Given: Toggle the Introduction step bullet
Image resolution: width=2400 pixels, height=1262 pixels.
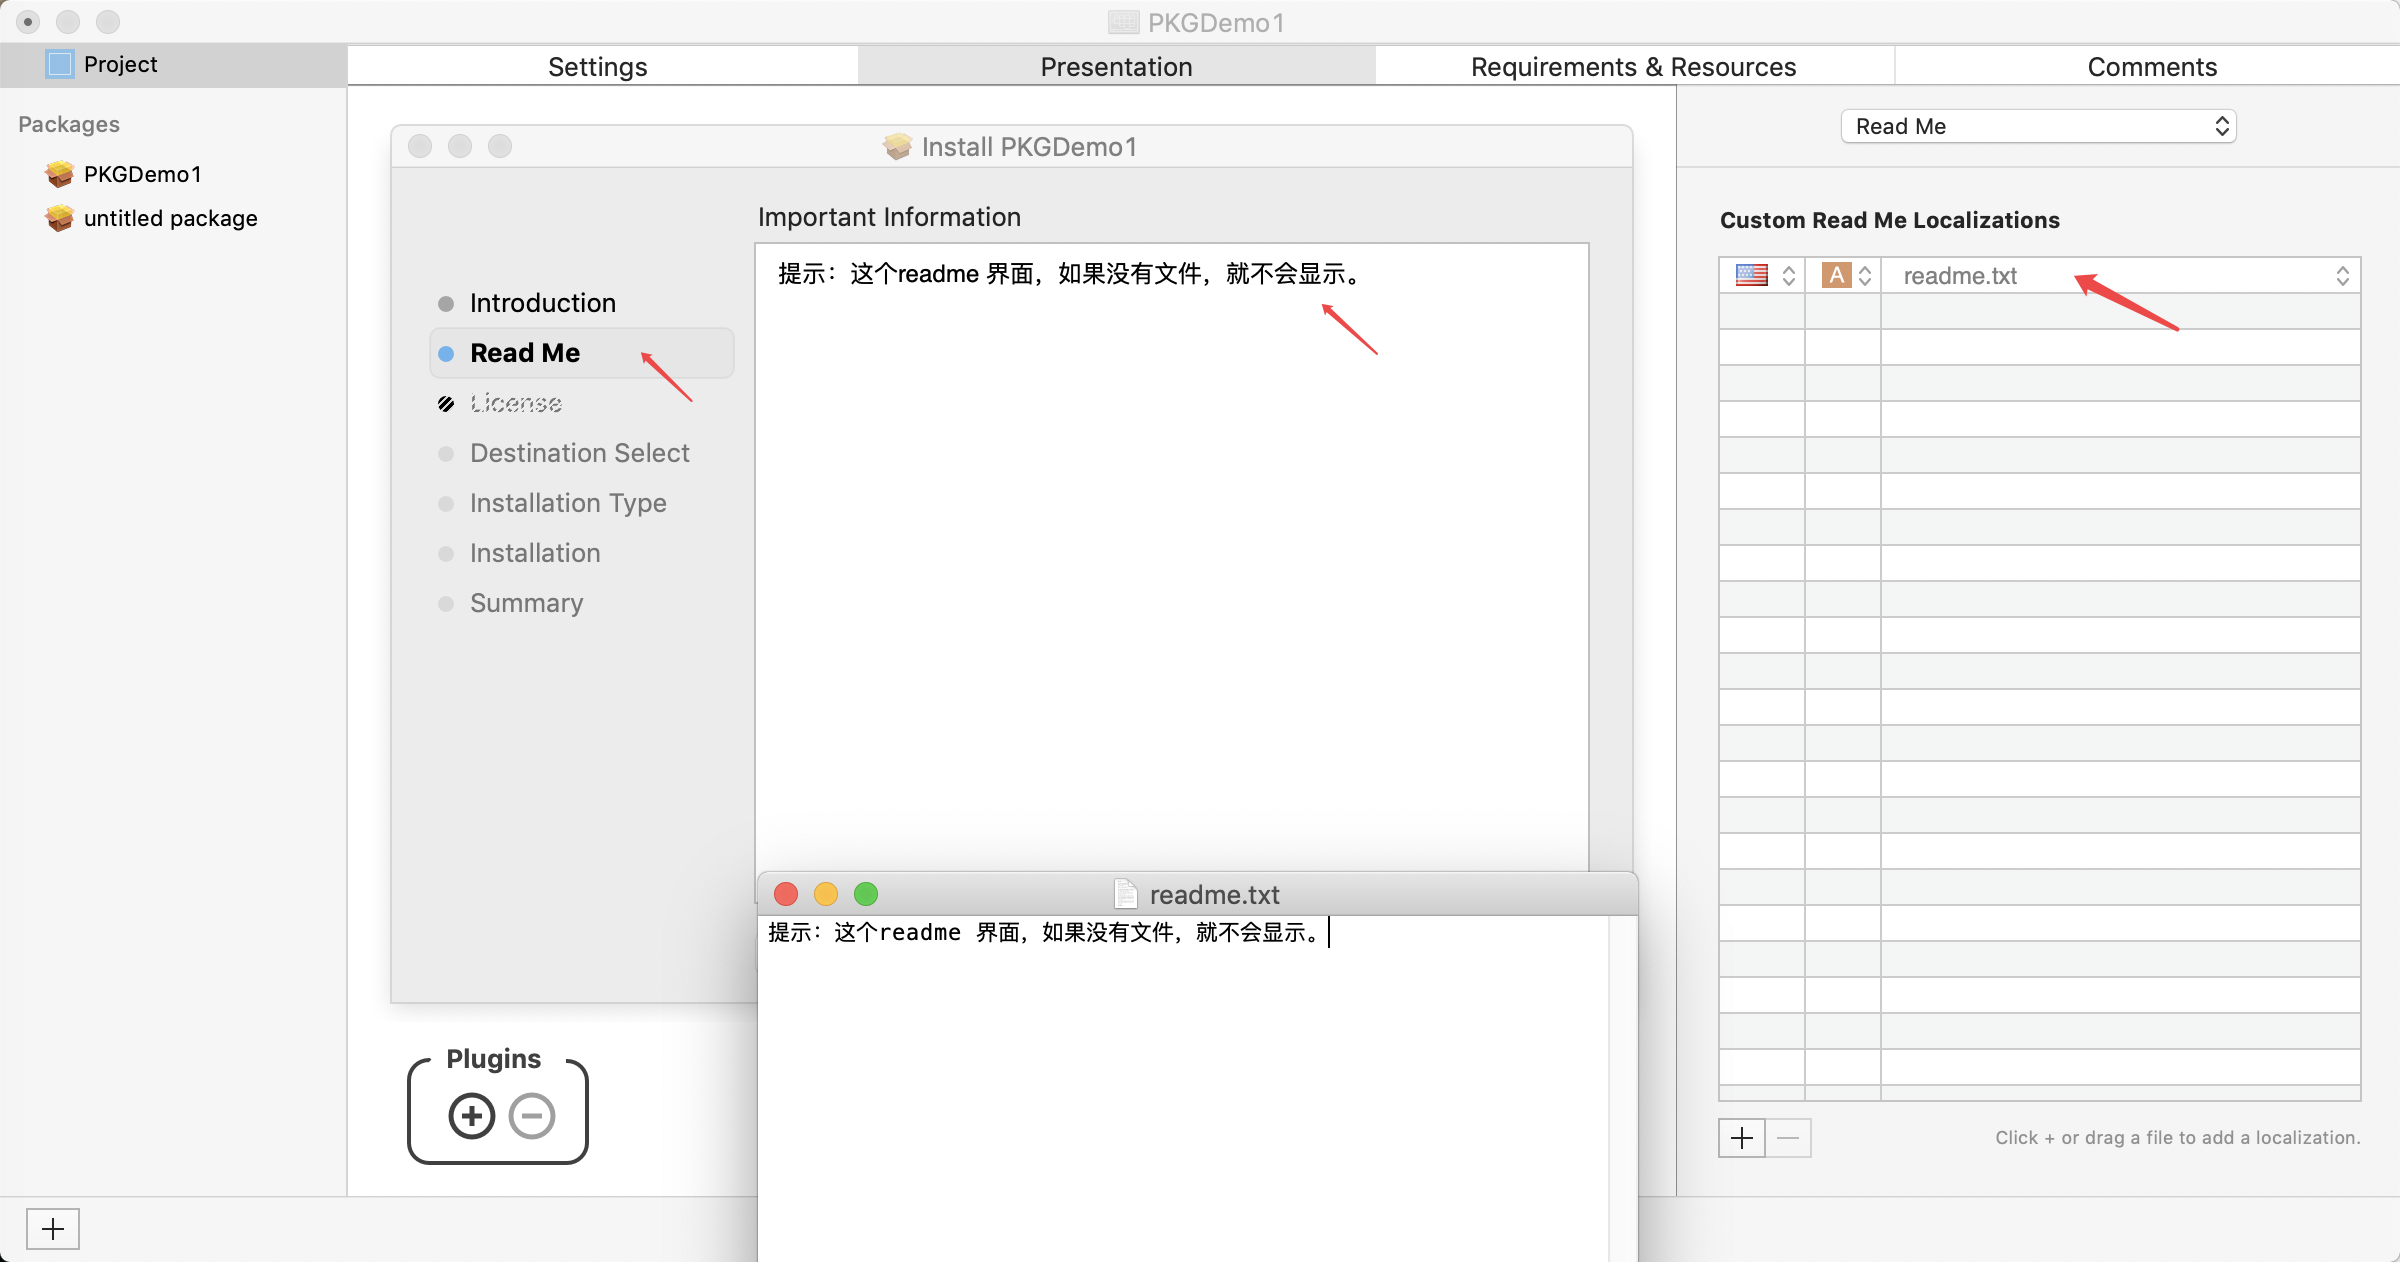Looking at the screenshot, I should tap(446, 303).
